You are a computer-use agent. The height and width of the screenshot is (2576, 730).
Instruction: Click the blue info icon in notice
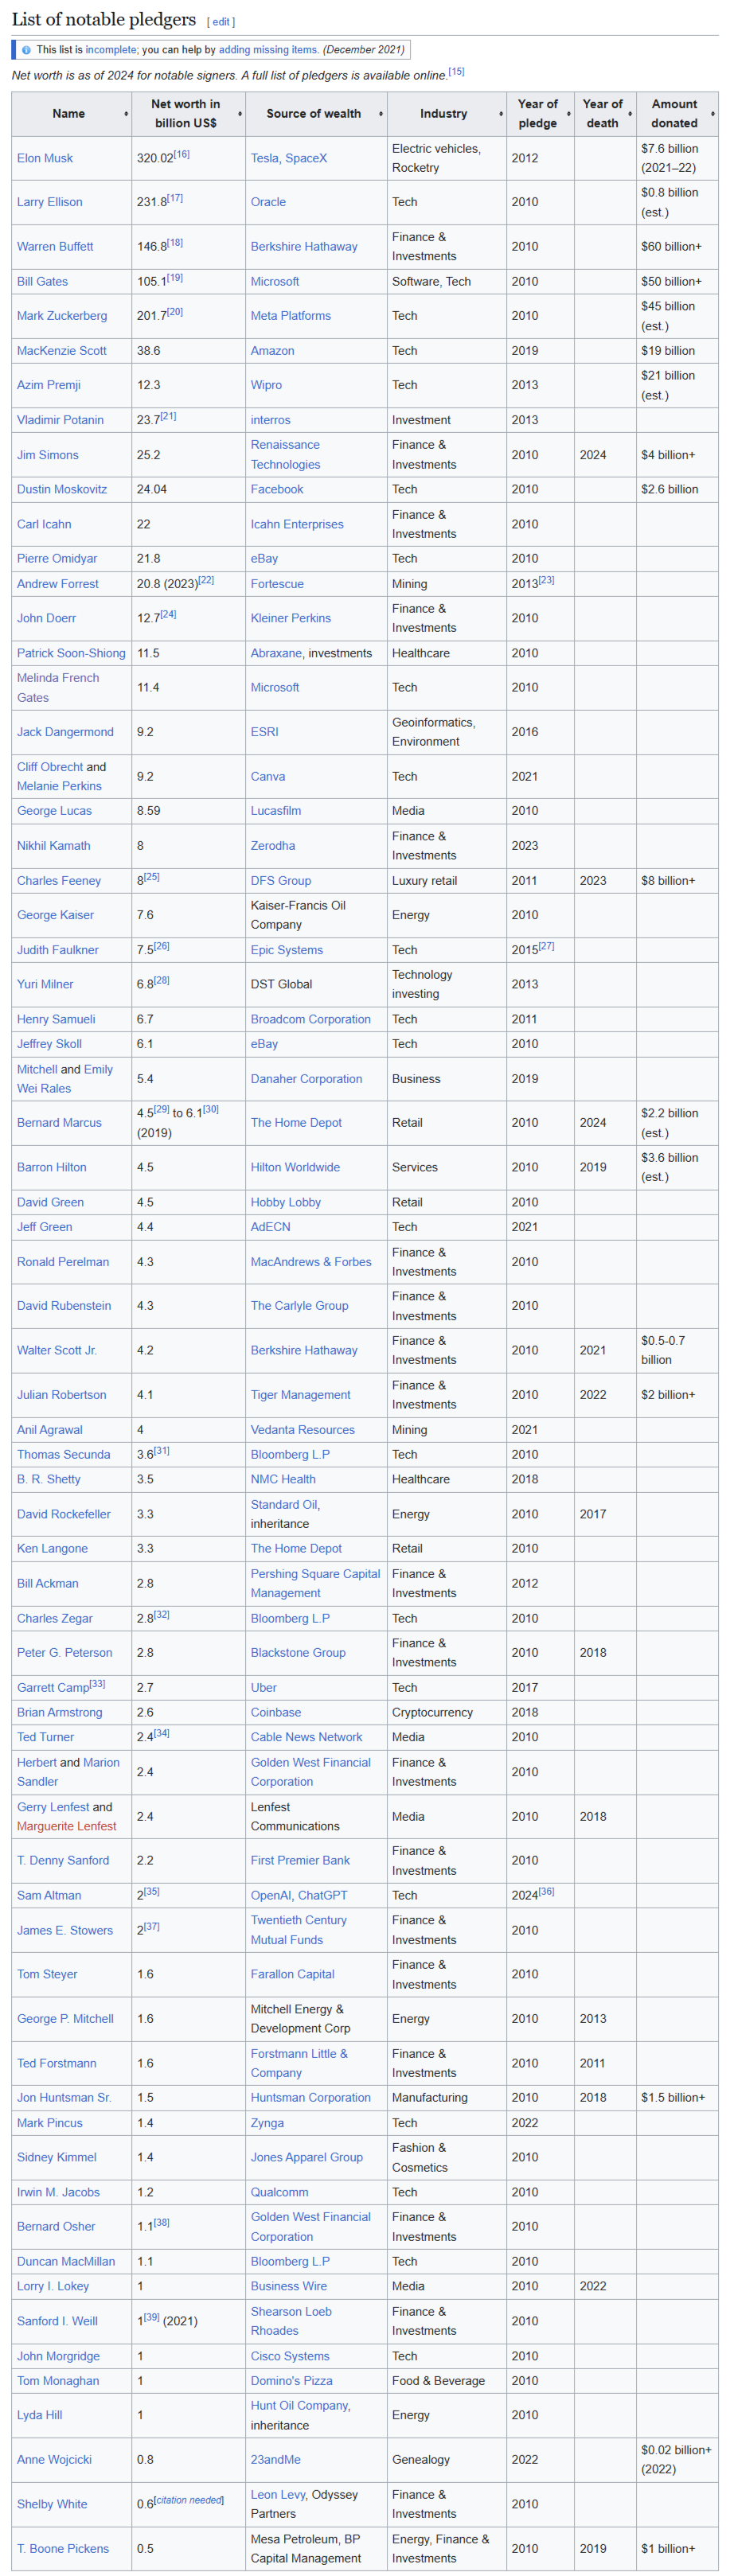click(26, 50)
